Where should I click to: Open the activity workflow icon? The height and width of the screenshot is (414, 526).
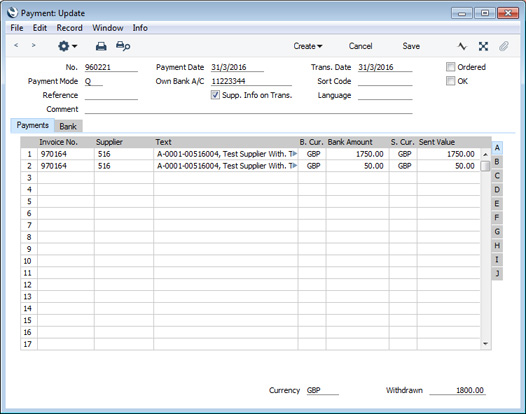(462, 46)
